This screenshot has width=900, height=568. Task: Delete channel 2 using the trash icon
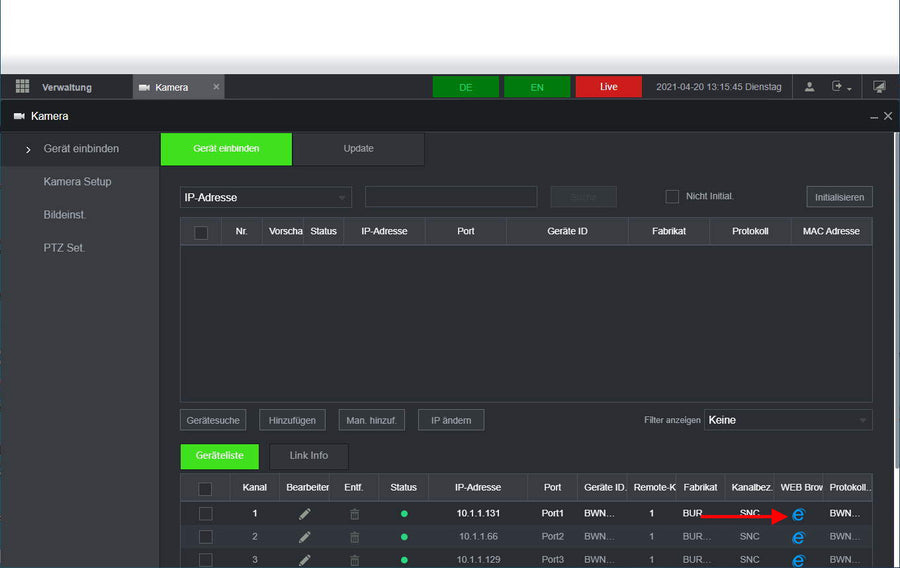(354, 537)
